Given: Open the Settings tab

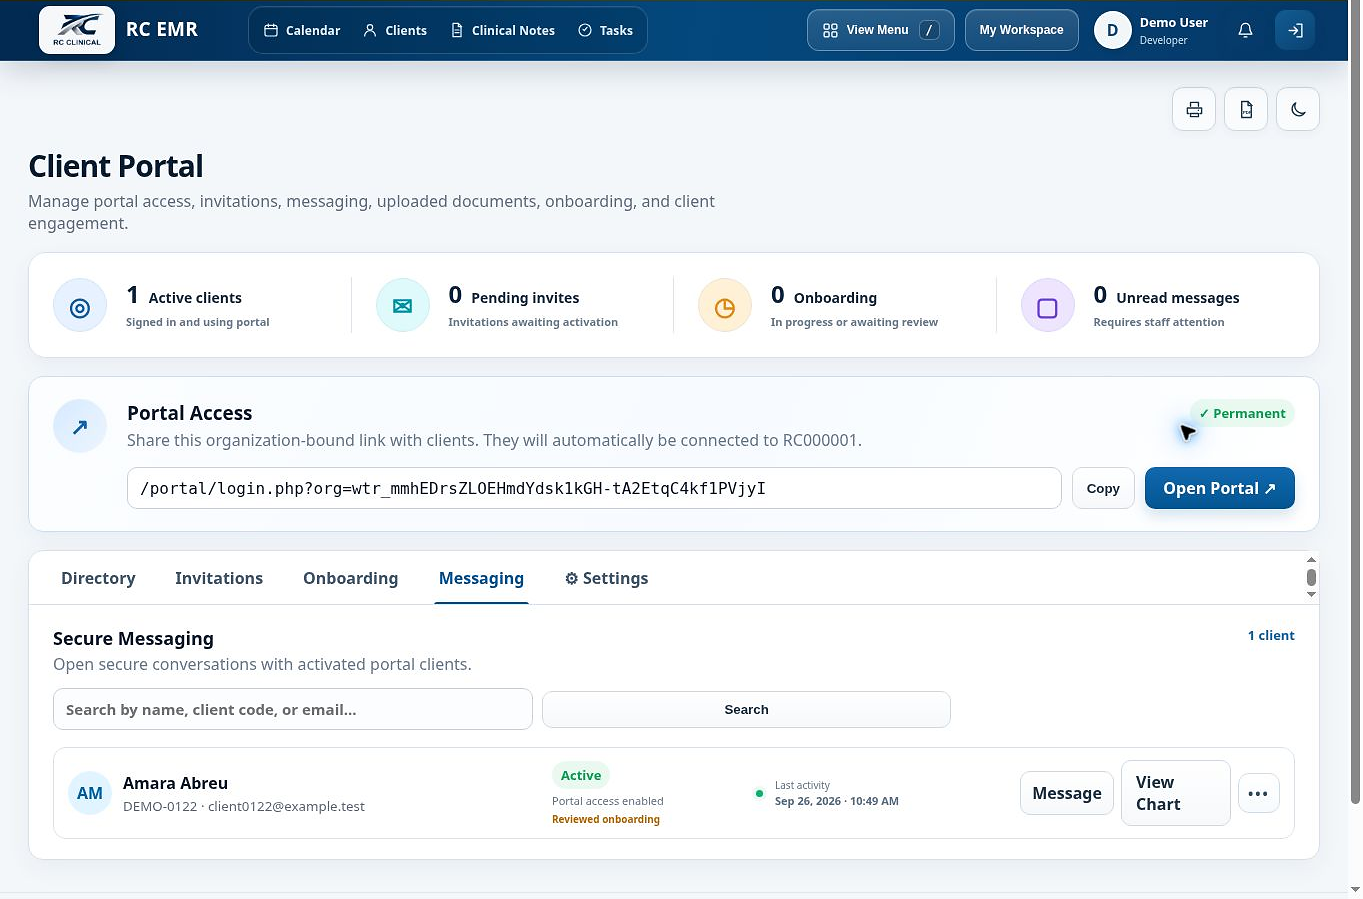Looking at the screenshot, I should [606, 578].
